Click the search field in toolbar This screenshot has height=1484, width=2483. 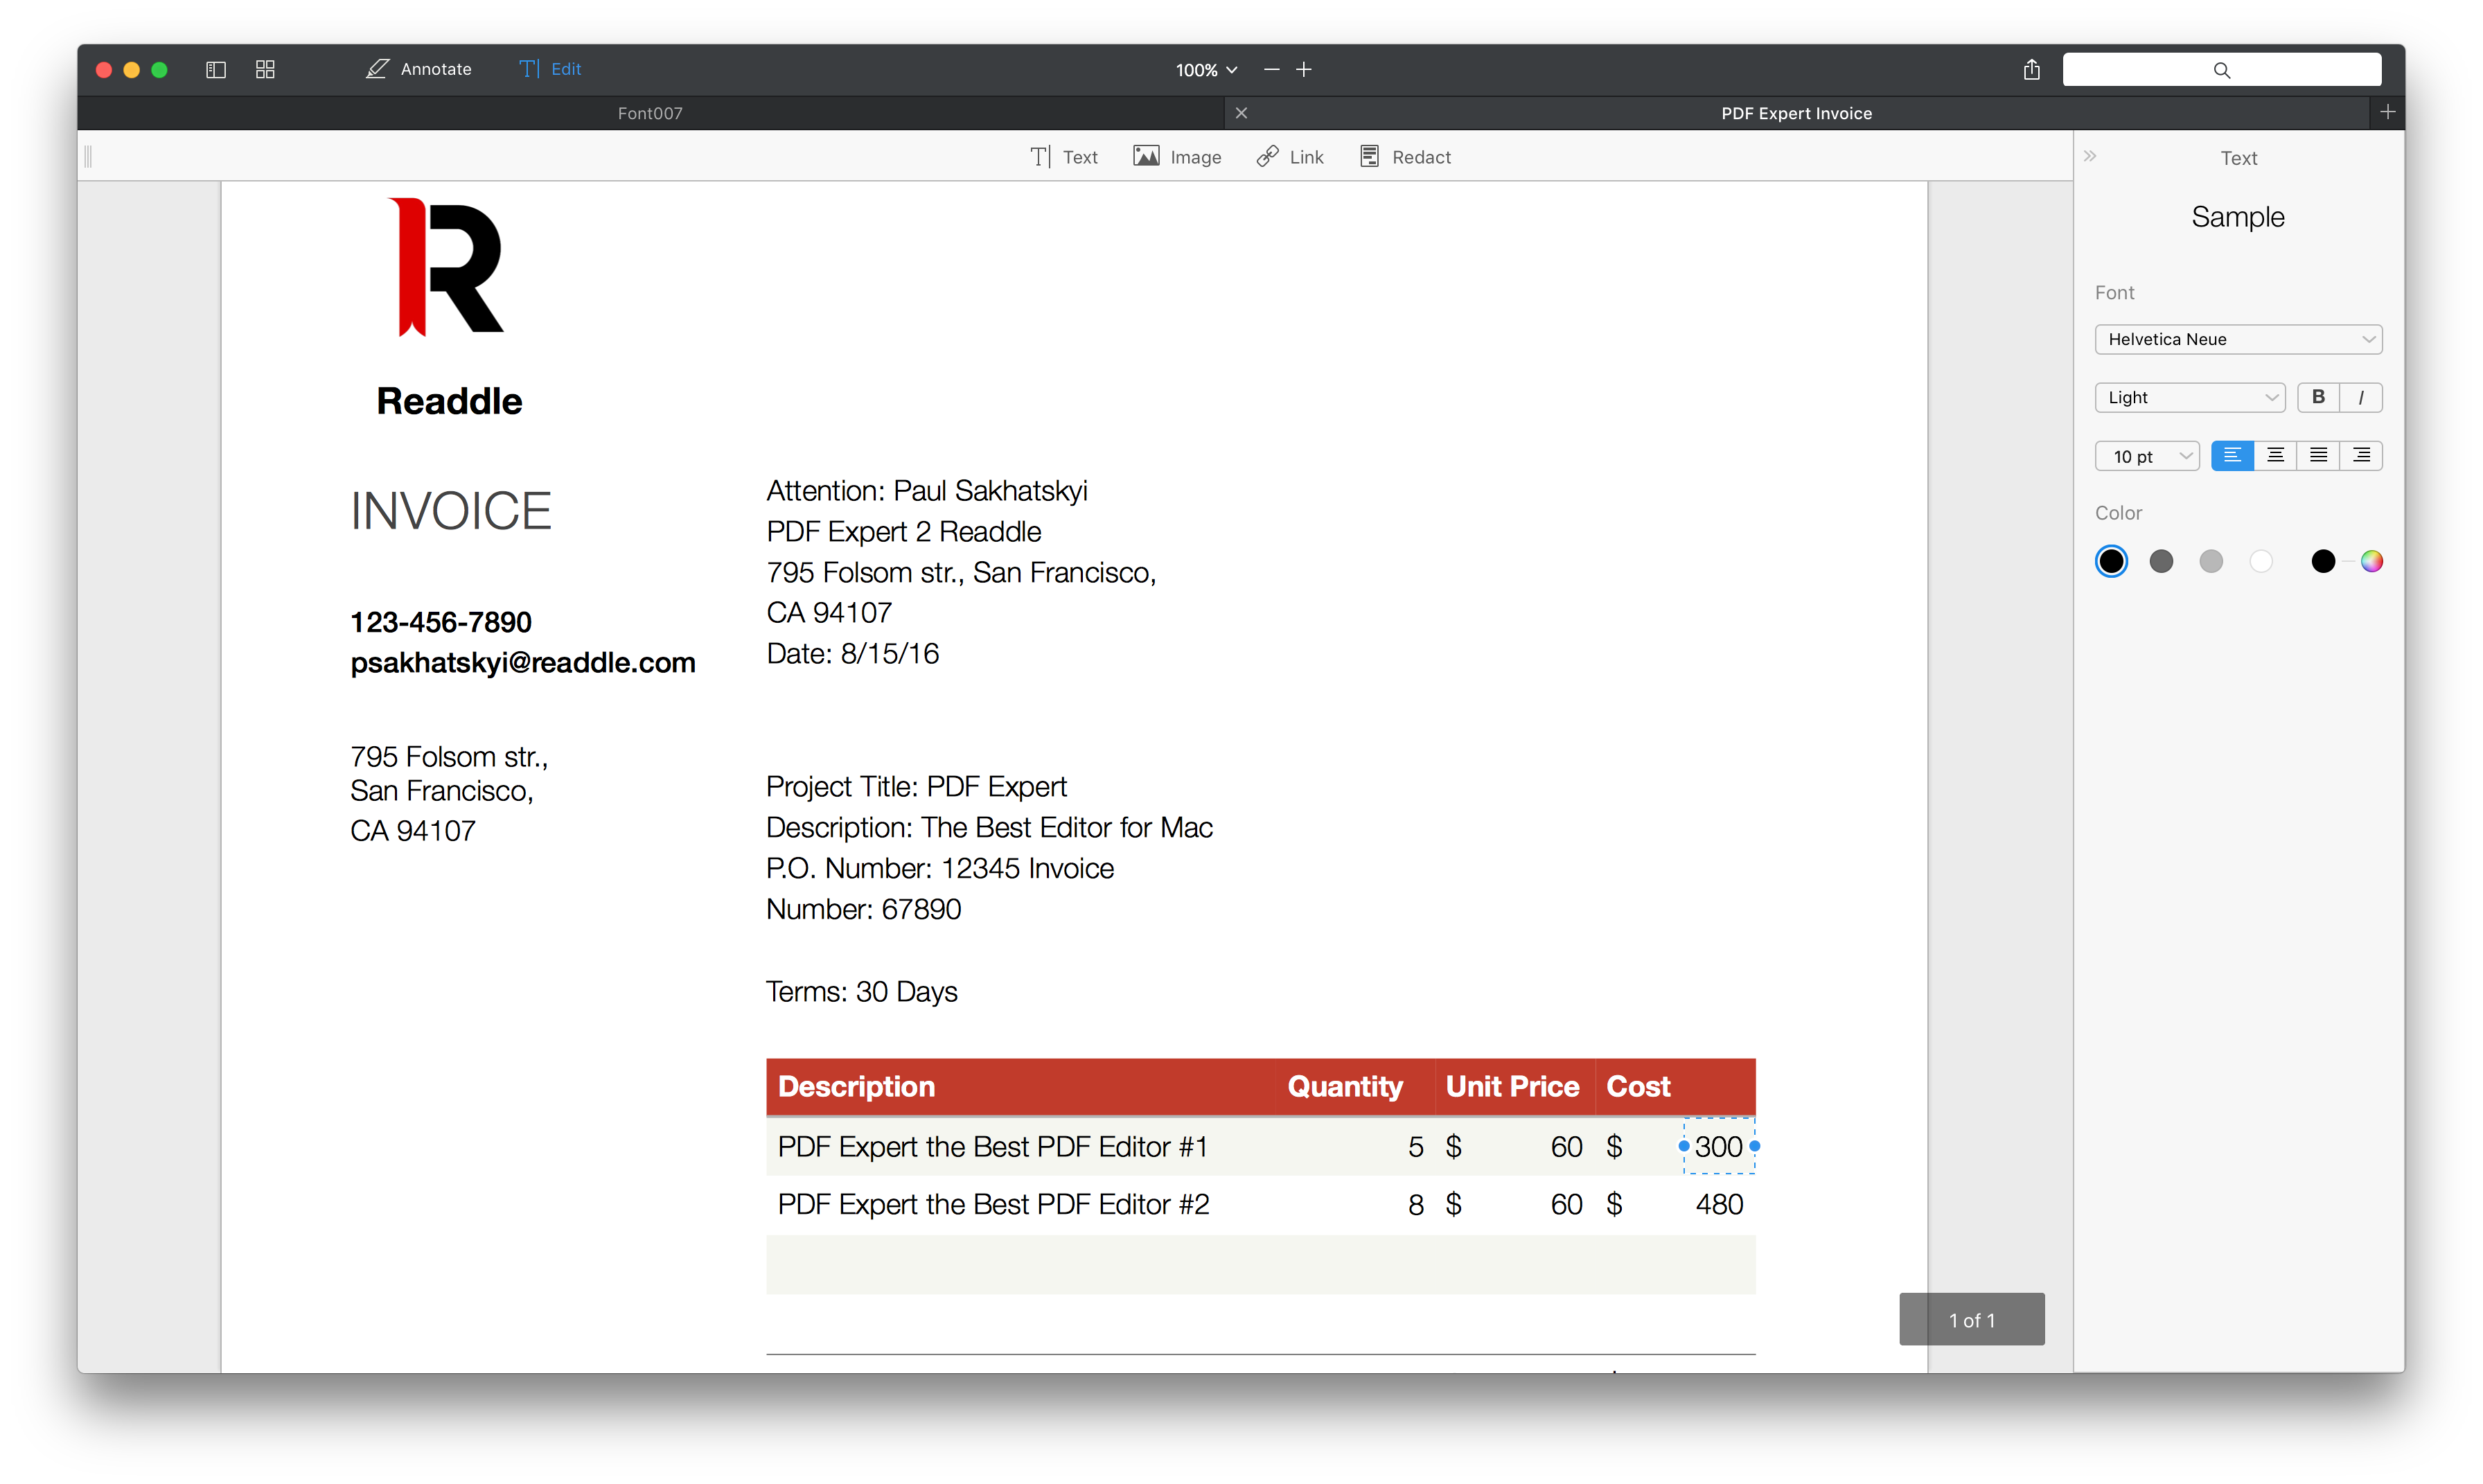click(2223, 69)
